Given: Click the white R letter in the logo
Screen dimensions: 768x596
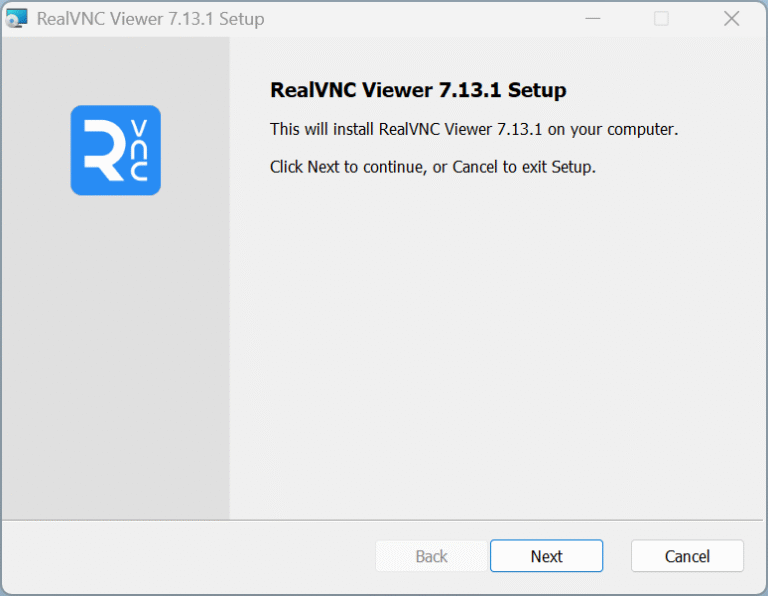Looking at the screenshot, I should (101, 152).
